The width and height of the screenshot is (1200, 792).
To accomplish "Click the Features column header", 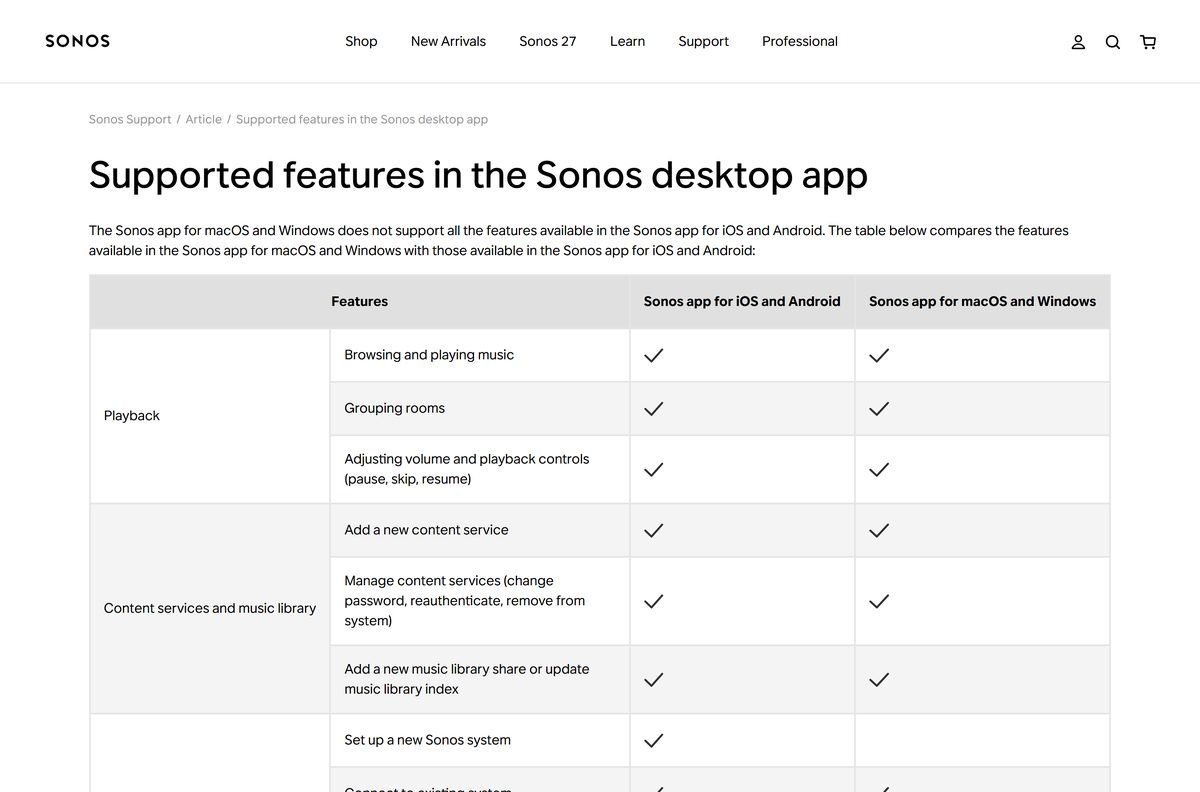I will pyautogui.click(x=360, y=301).
